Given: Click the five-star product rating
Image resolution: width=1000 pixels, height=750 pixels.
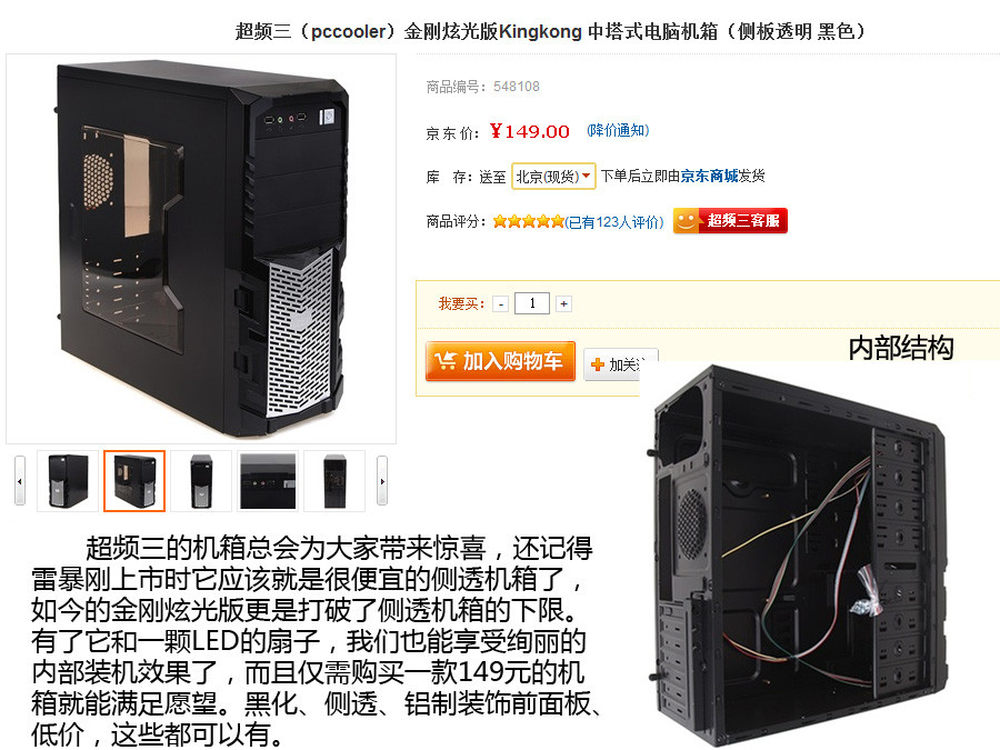Looking at the screenshot, I should coord(528,221).
